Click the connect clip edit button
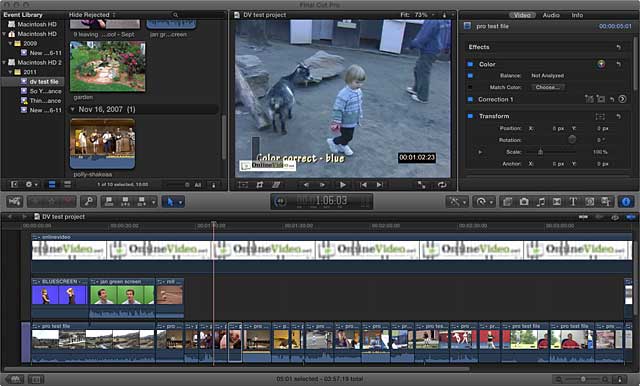The width and height of the screenshot is (640, 386). pos(109,201)
